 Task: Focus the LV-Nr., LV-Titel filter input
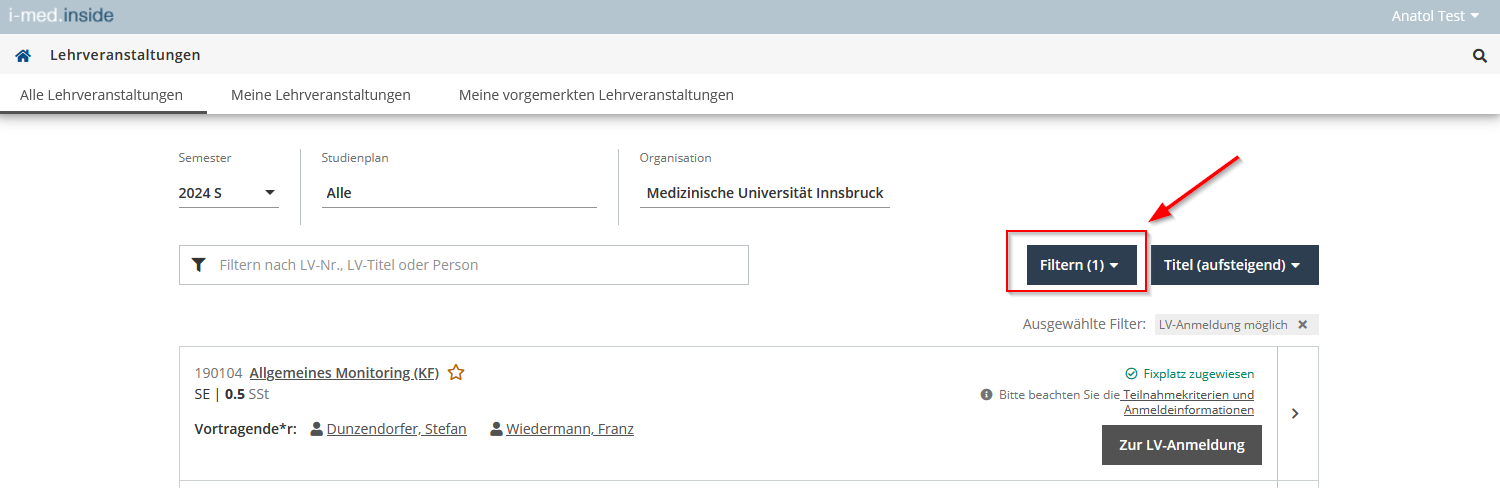click(x=464, y=265)
